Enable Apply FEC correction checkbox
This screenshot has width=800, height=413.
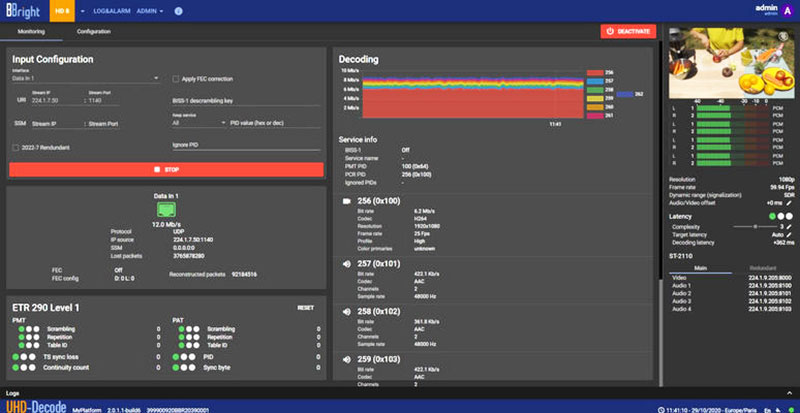[176, 78]
